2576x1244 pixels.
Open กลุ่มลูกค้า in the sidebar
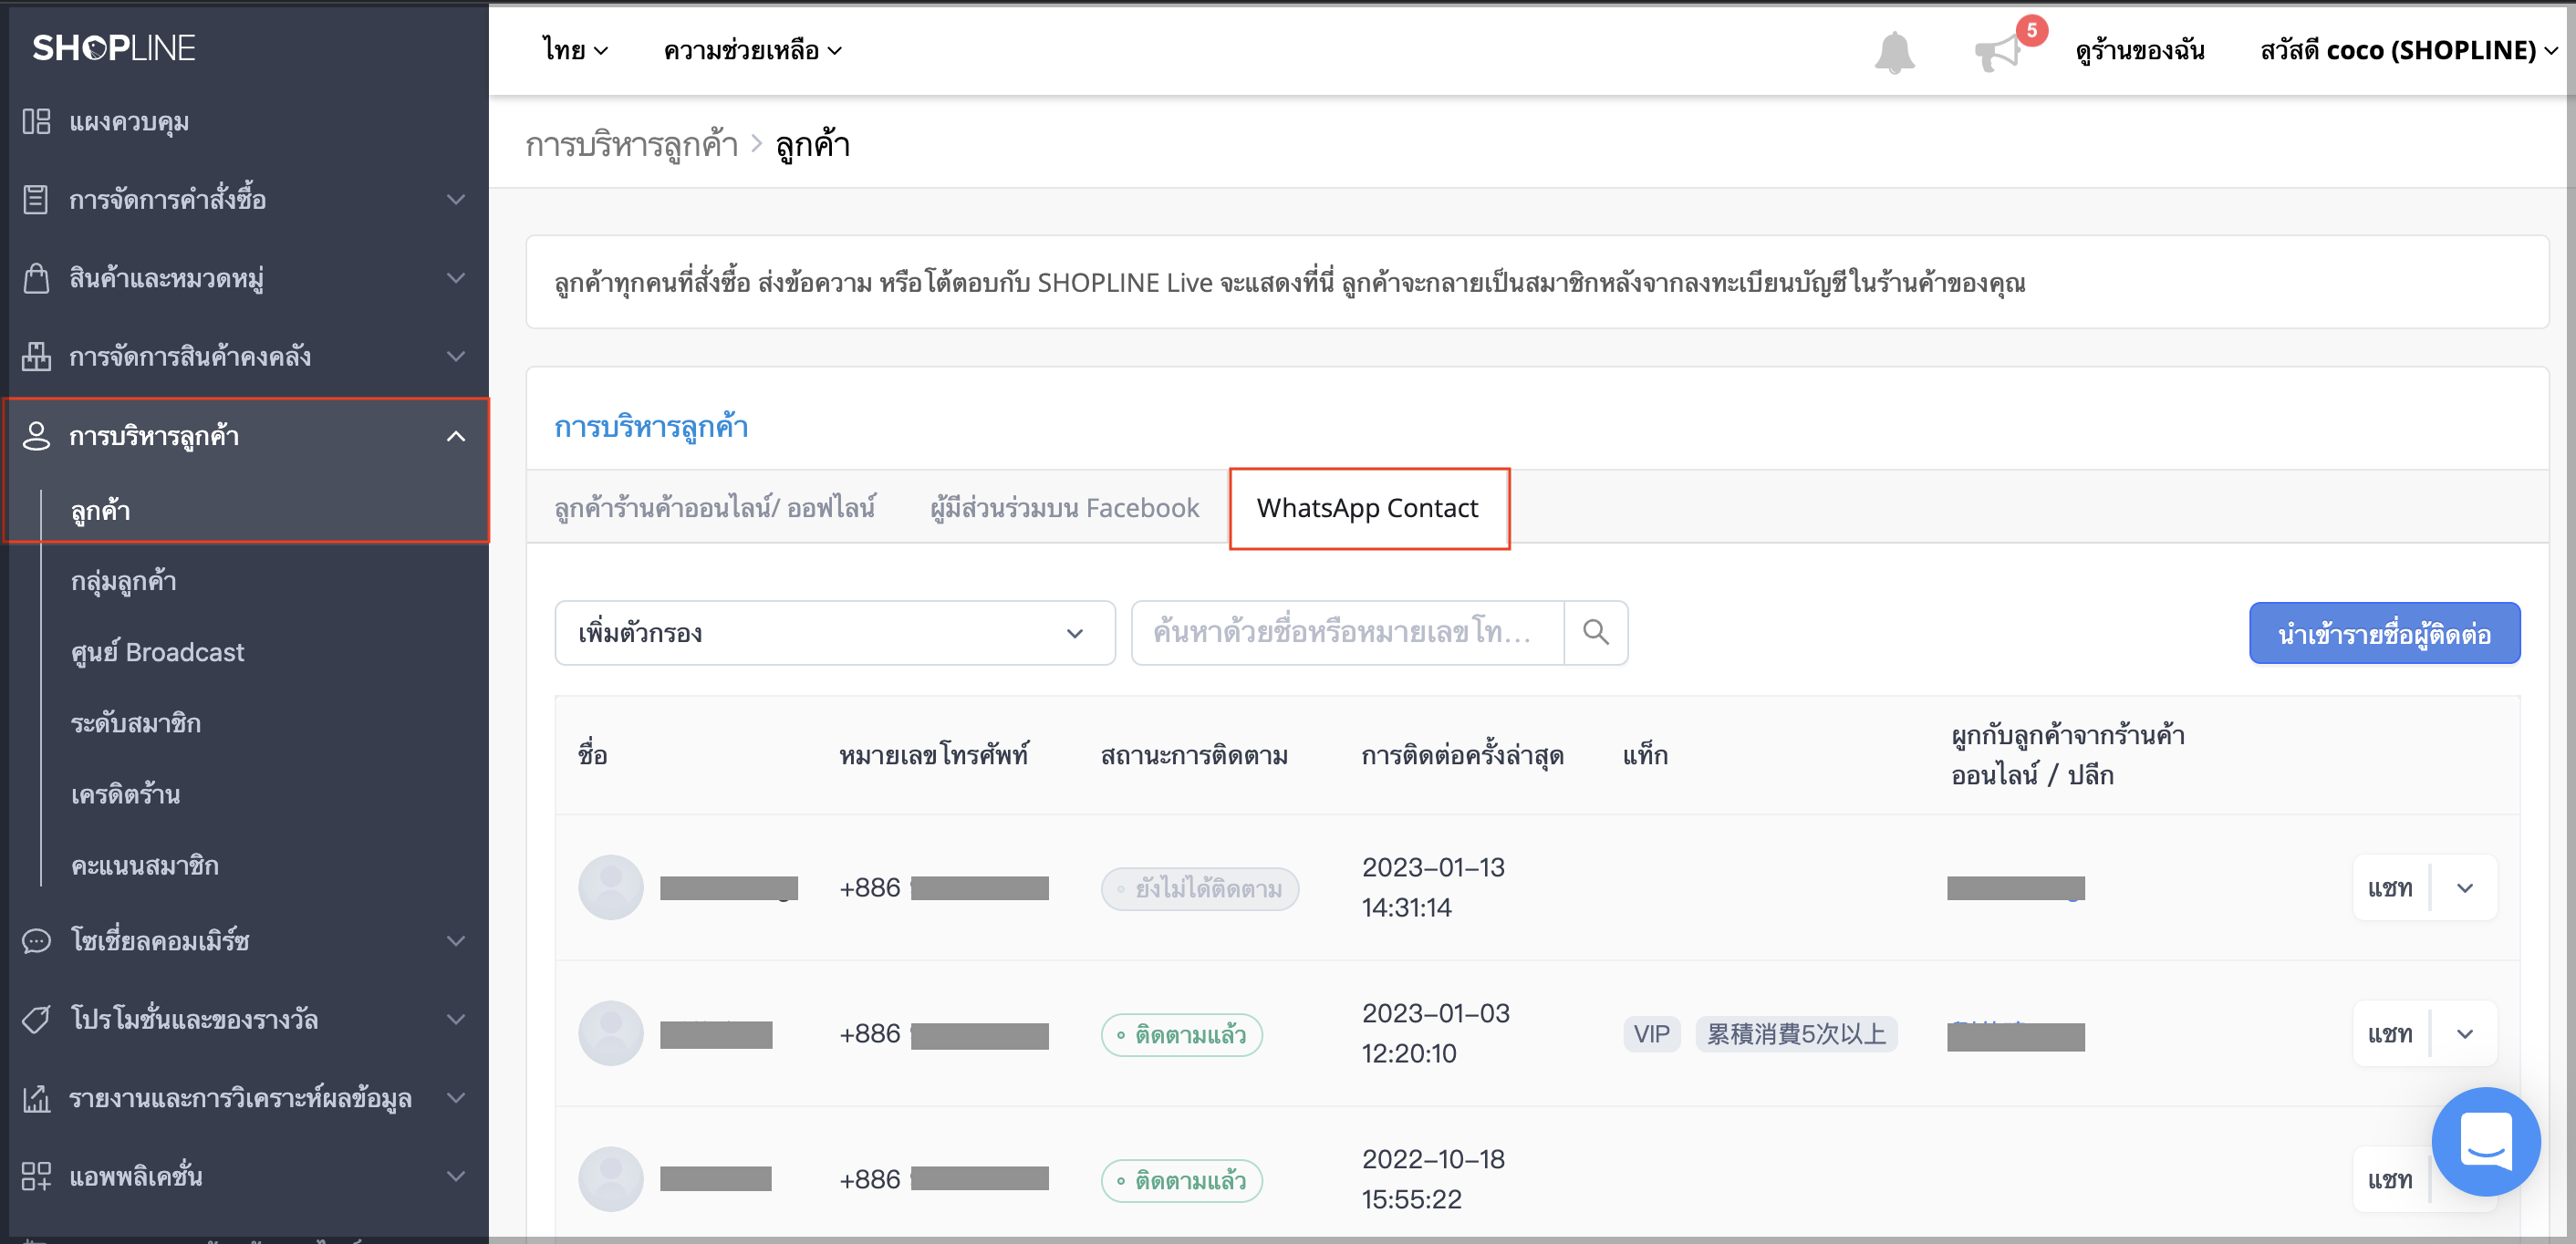click(x=124, y=581)
